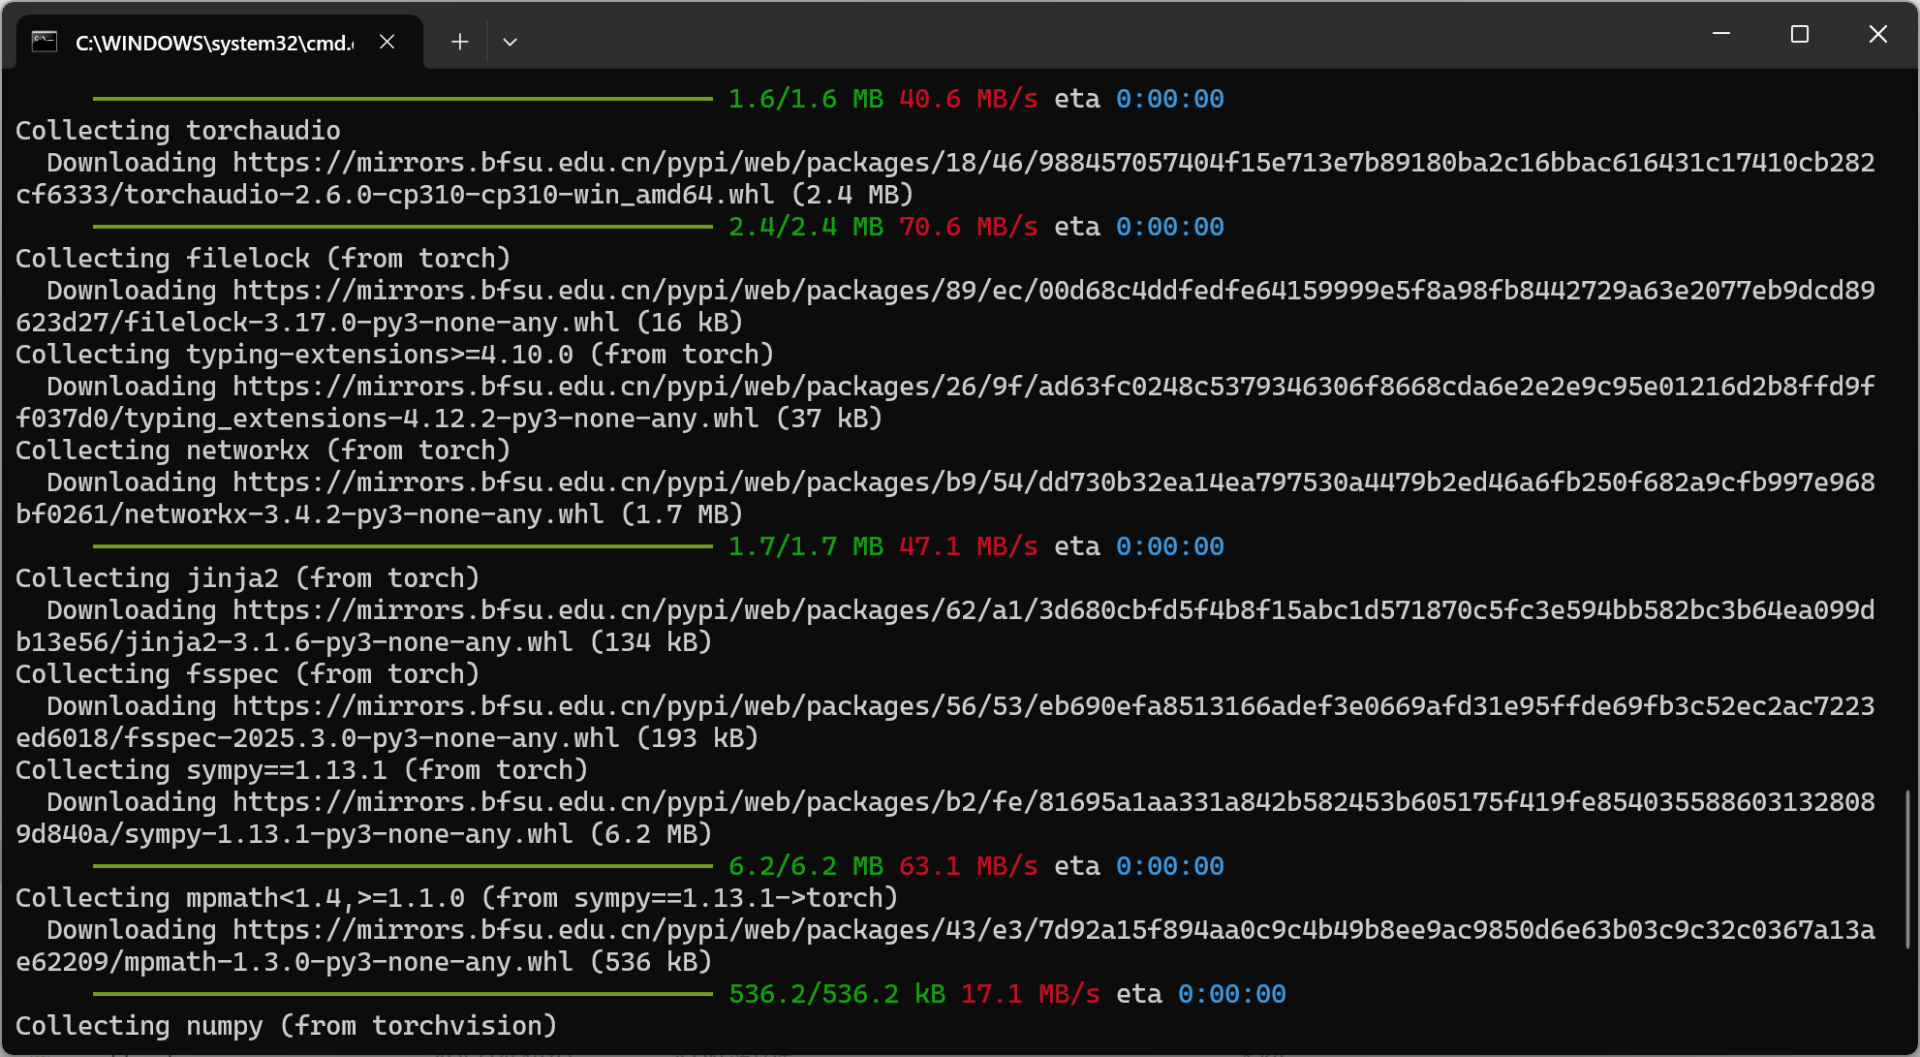
Task: Click the mpmath download progress bar
Action: (403, 994)
